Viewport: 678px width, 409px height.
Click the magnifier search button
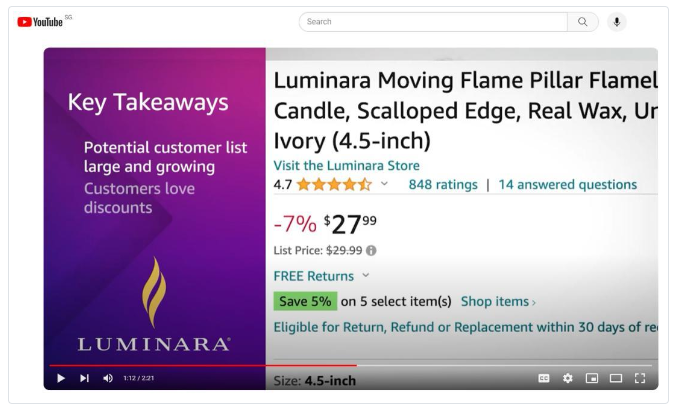[582, 21]
